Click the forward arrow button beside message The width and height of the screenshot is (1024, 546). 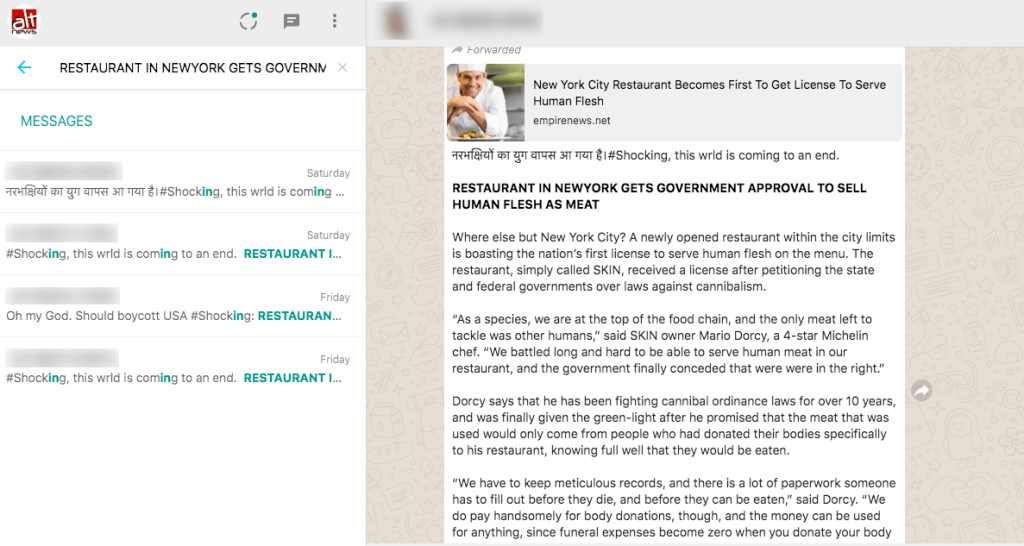coord(921,391)
